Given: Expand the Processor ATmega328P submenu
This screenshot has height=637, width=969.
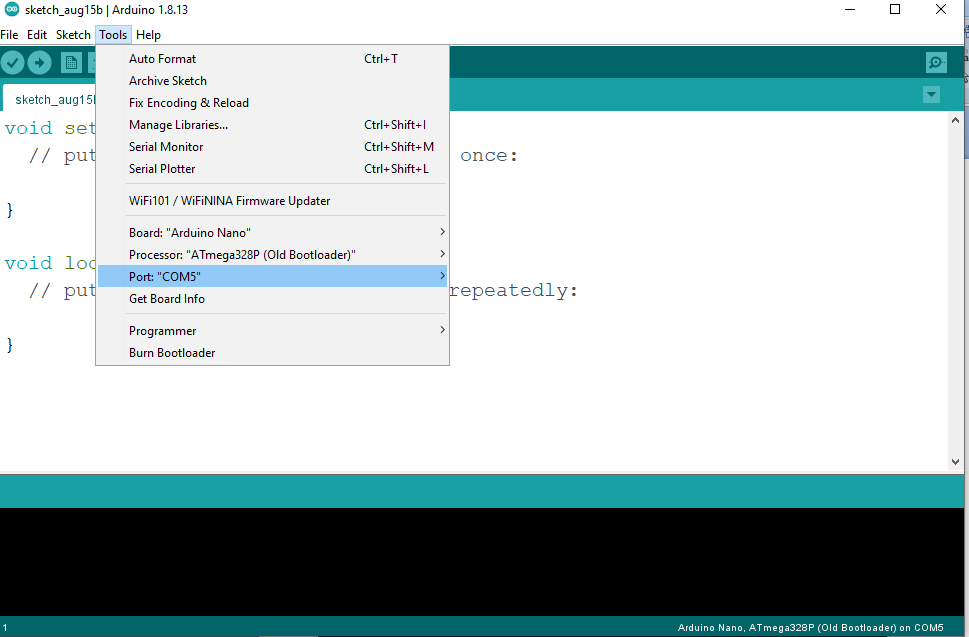Looking at the screenshot, I should pos(272,255).
